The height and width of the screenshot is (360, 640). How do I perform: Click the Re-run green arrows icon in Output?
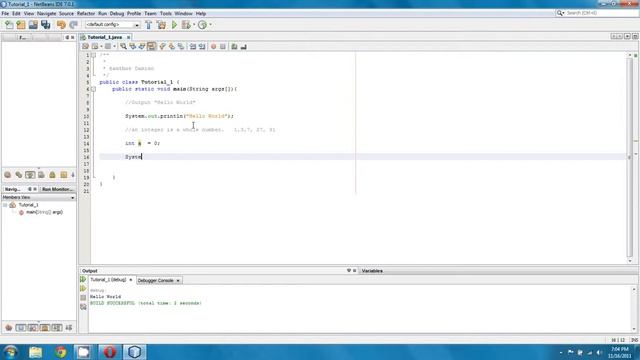pos(83,280)
